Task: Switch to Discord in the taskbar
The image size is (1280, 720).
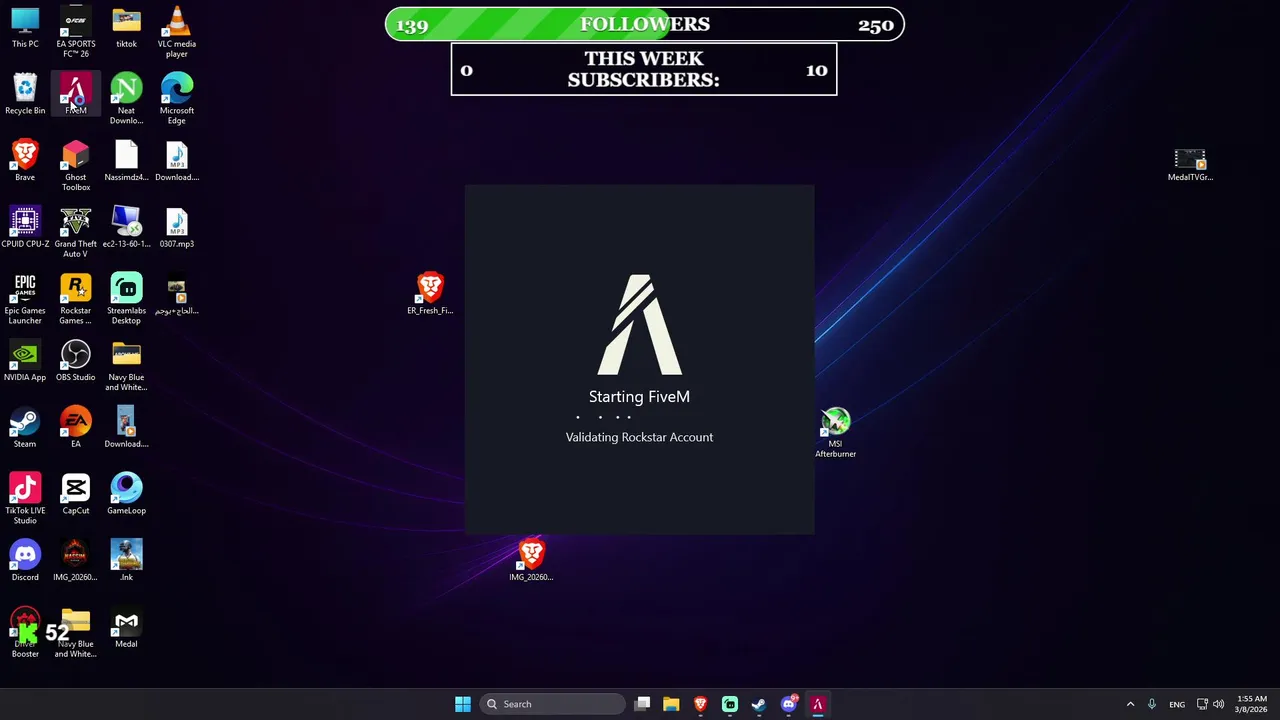Action: pyautogui.click(x=788, y=704)
